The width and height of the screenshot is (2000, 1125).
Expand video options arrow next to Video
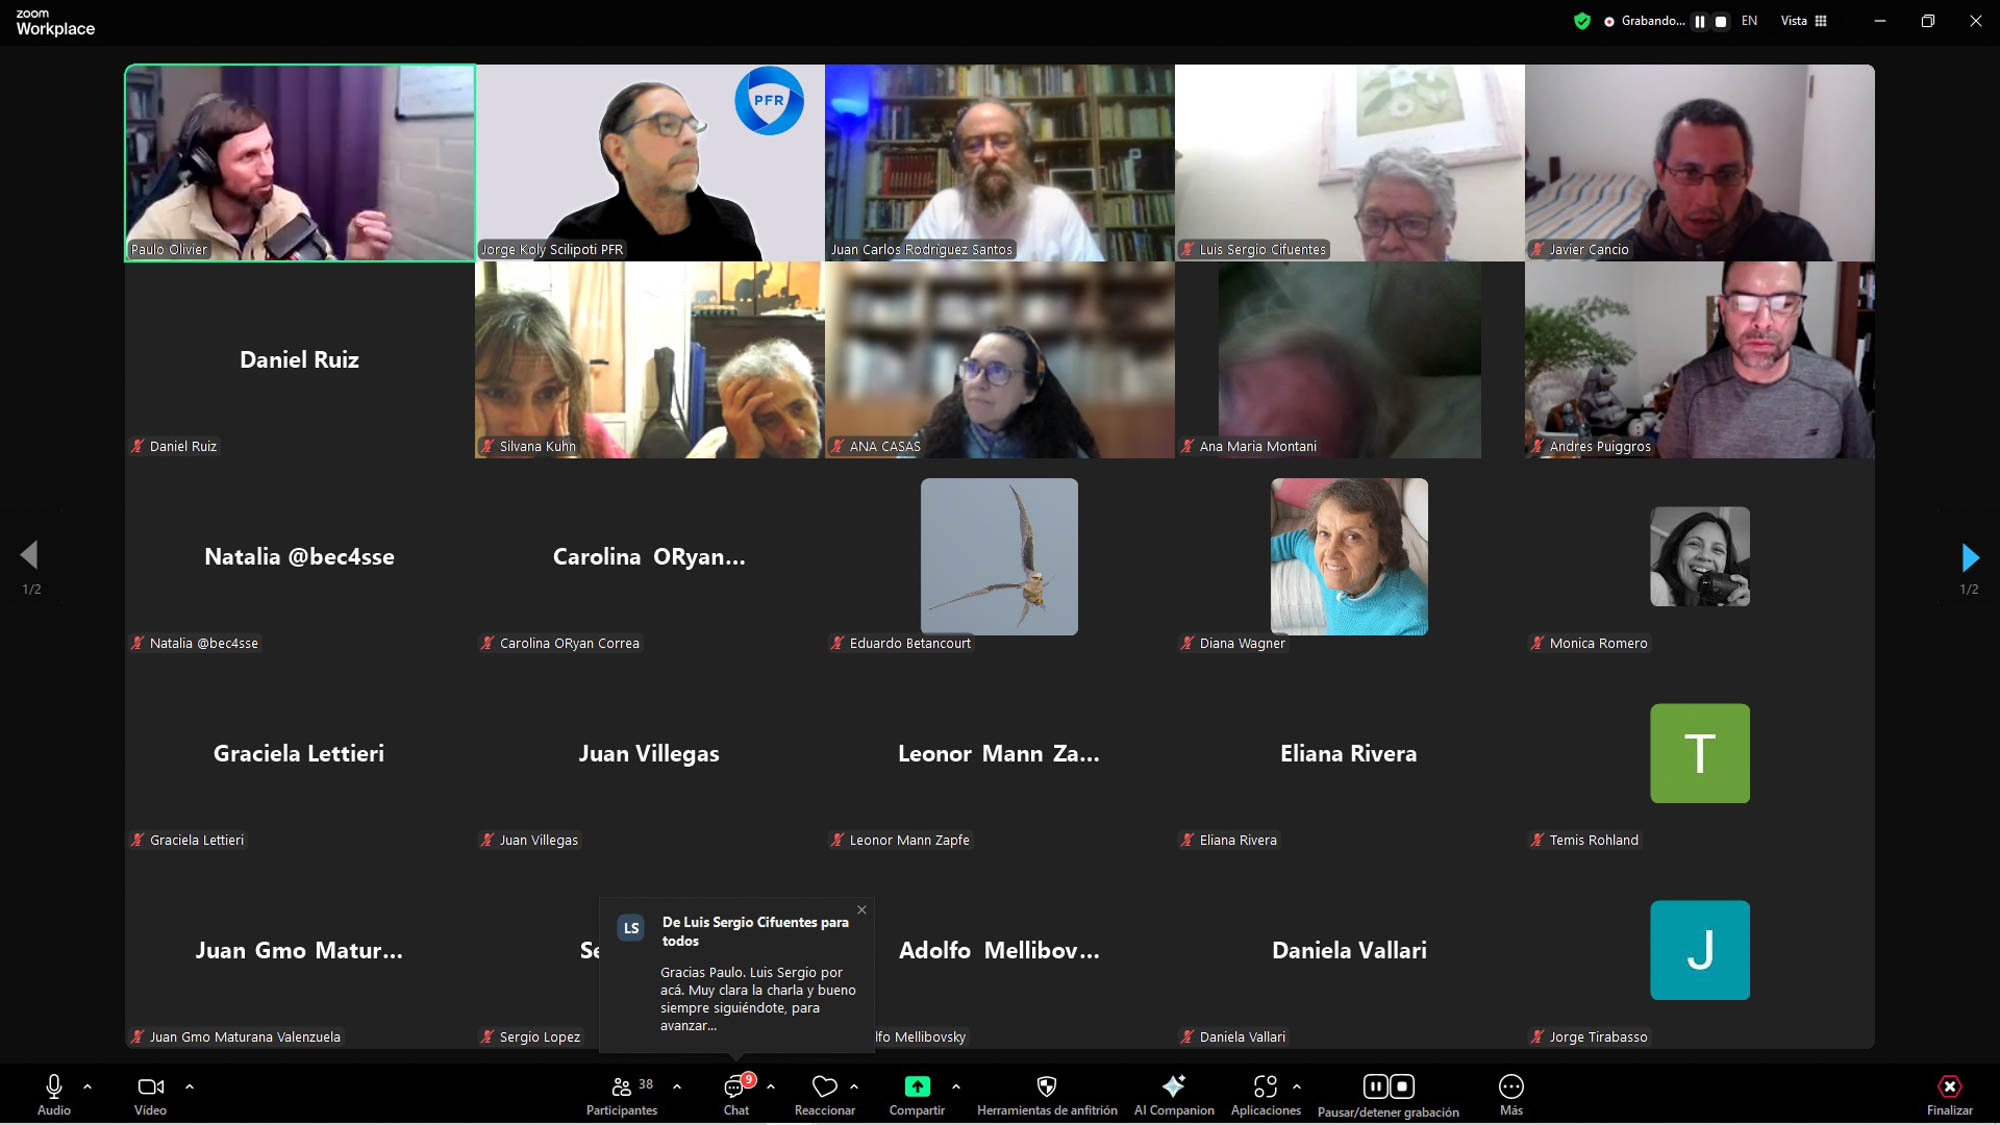click(x=190, y=1086)
